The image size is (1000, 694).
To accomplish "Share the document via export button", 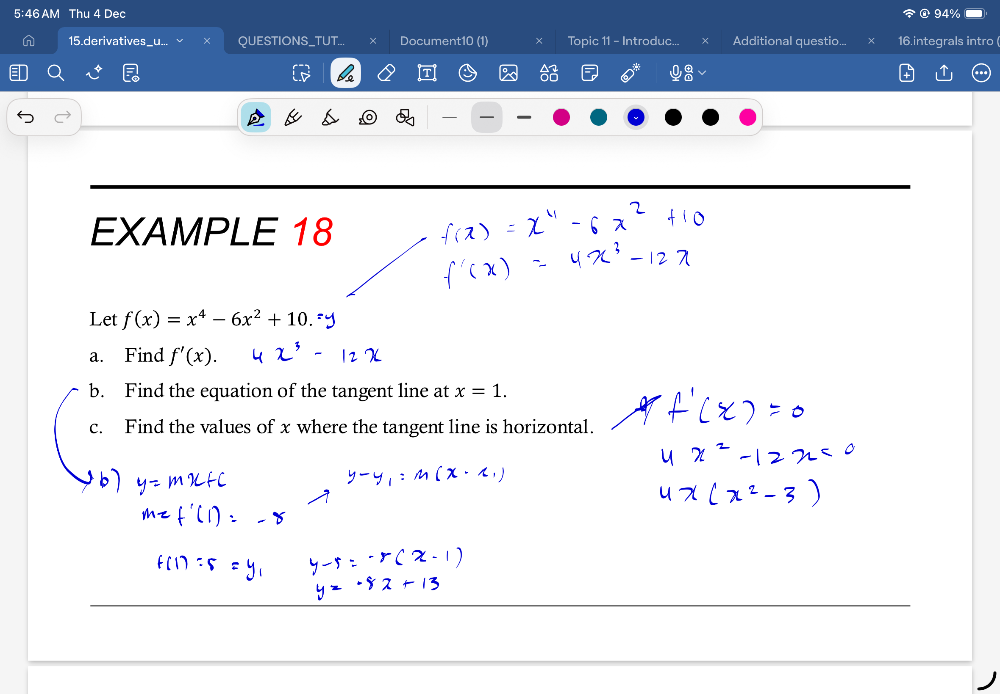I will (x=942, y=72).
